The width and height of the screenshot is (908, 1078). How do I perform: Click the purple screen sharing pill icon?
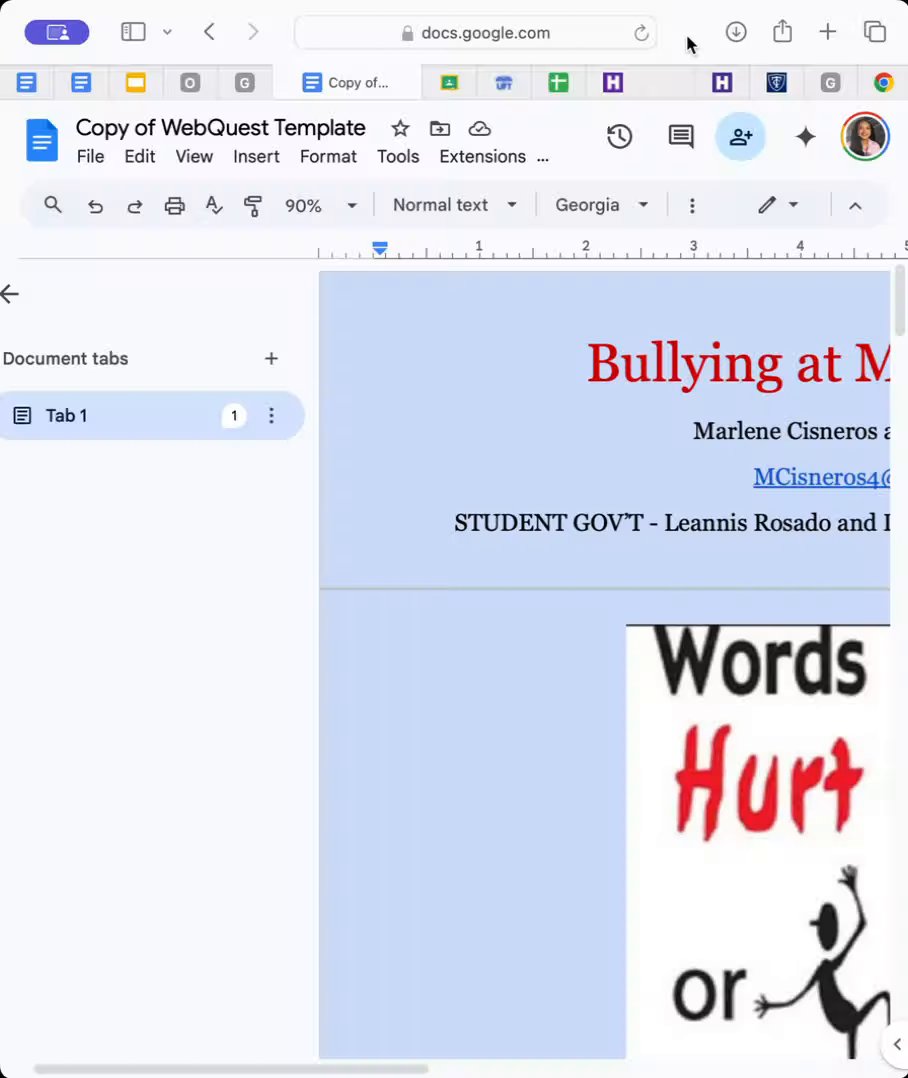pos(57,32)
